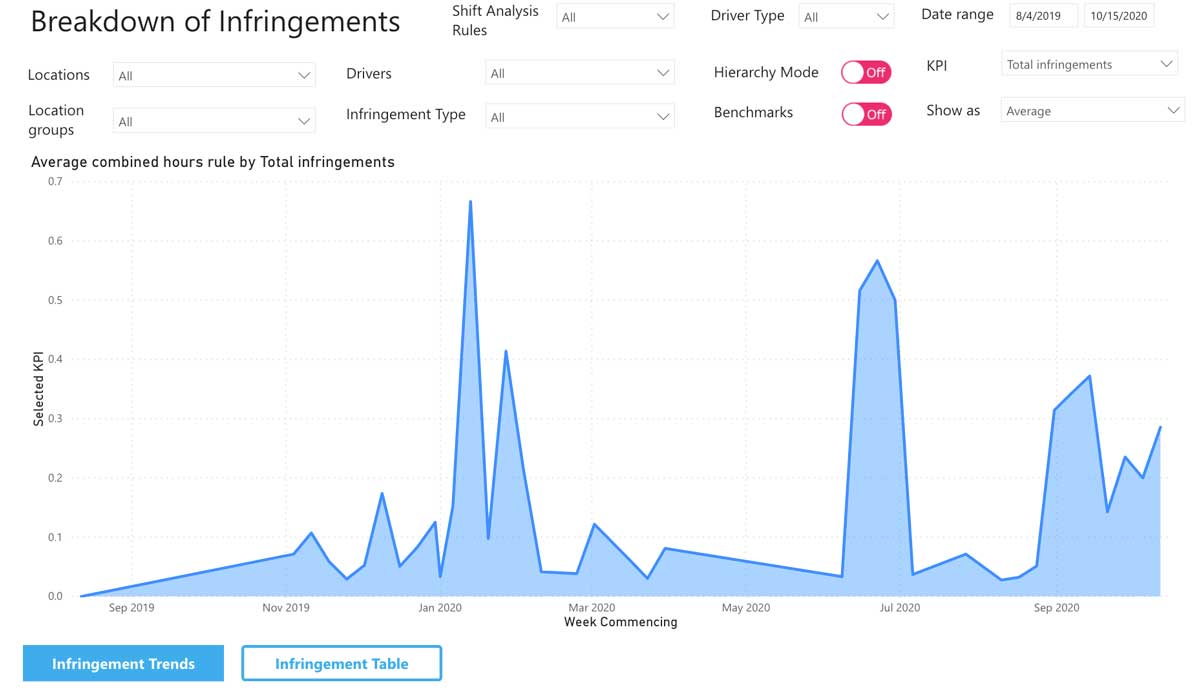This screenshot has width=1200, height=688.
Task: Toggle the Hierarchy Mode switch
Action: 865,73
